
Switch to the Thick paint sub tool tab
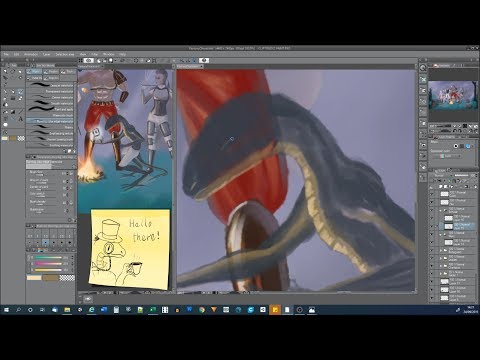click(68, 72)
